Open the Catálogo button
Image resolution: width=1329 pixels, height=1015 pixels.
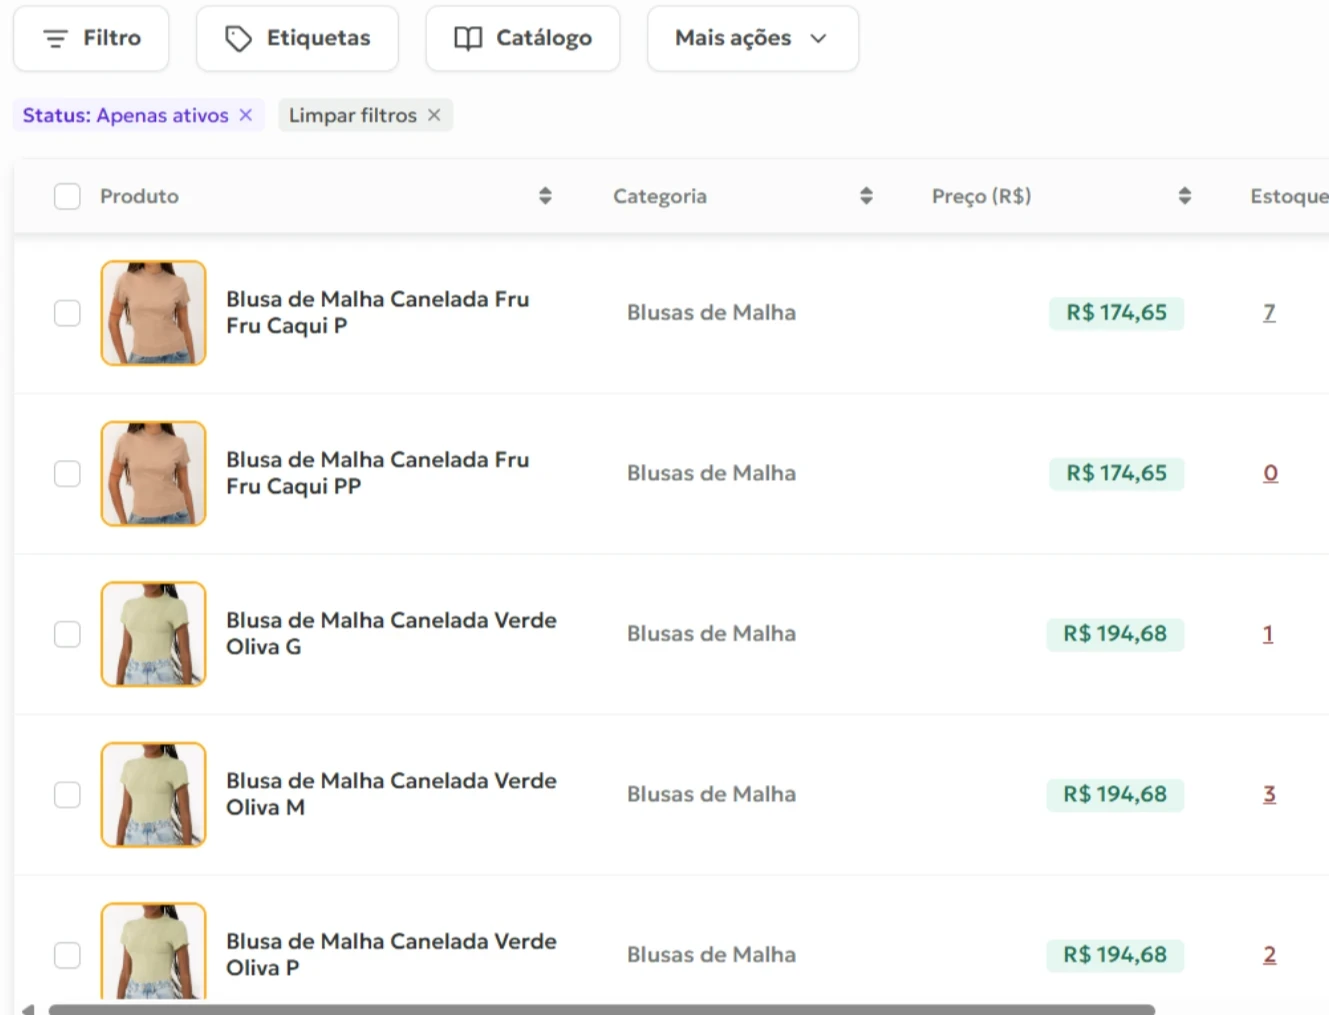point(522,38)
